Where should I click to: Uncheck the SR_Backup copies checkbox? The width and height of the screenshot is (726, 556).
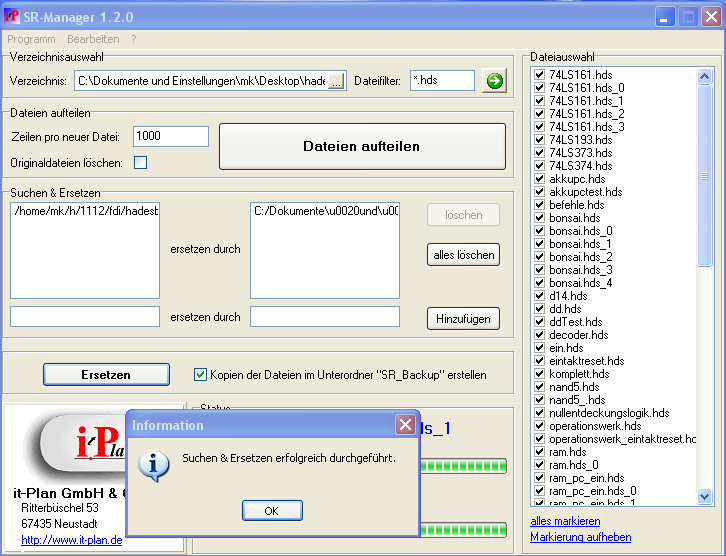[x=200, y=375]
